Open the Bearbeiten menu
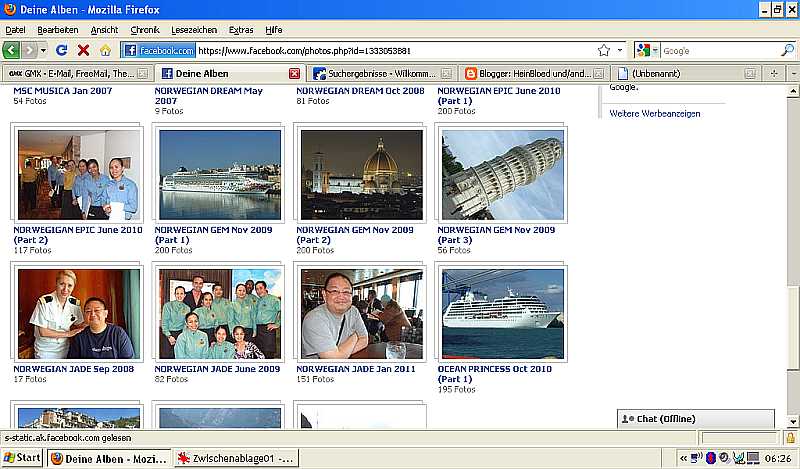 click(58, 30)
